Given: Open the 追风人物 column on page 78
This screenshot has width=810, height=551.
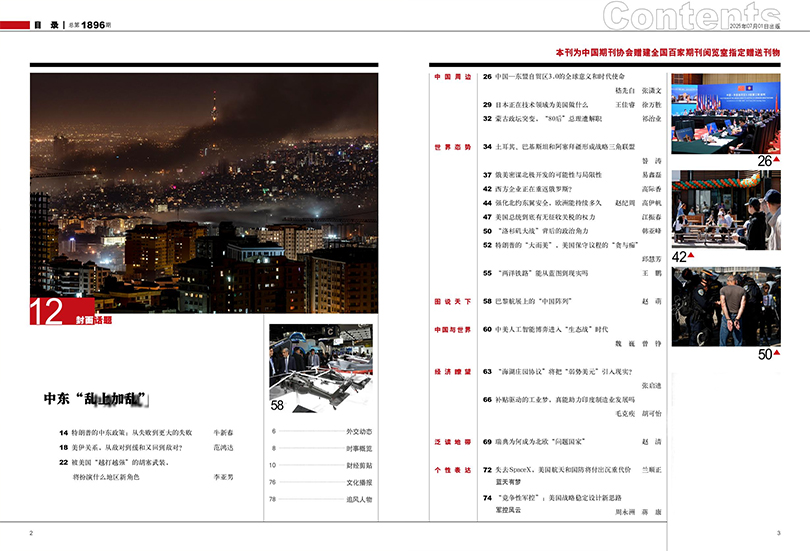Looking at the screenshot, I should pyautogui.click(x=358, y=498).
